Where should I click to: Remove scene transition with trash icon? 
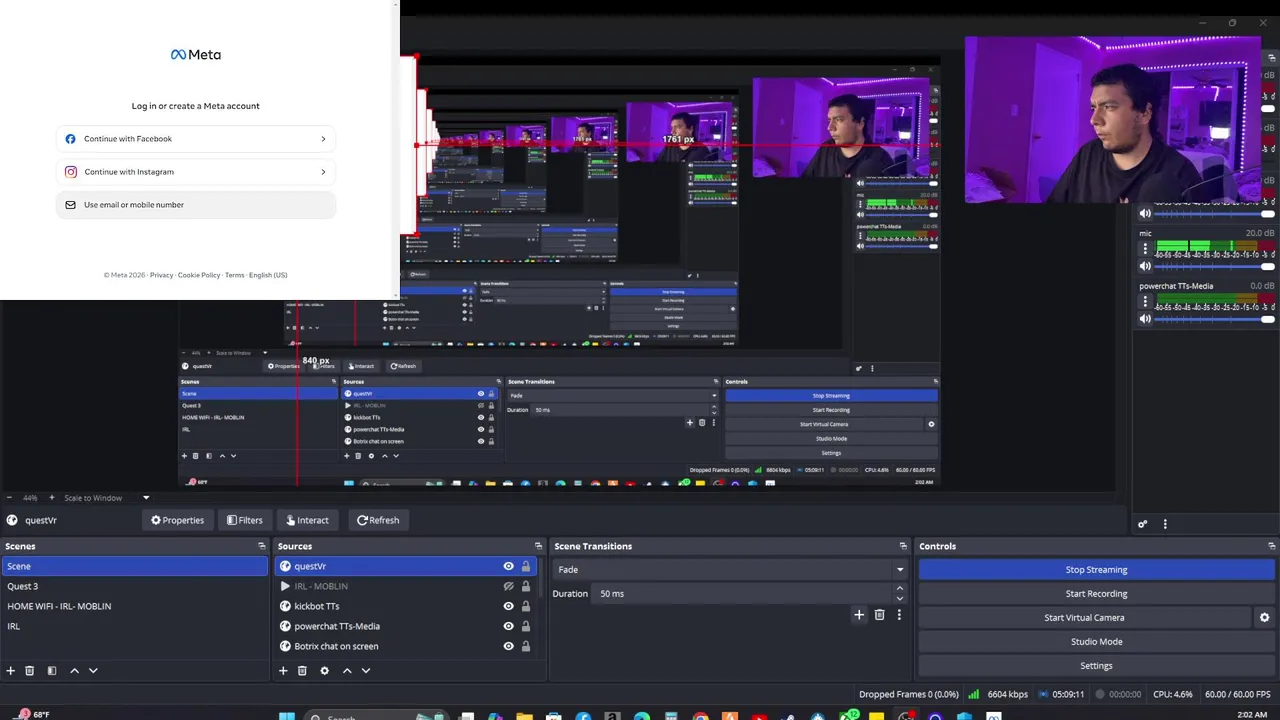click(879, 615)
